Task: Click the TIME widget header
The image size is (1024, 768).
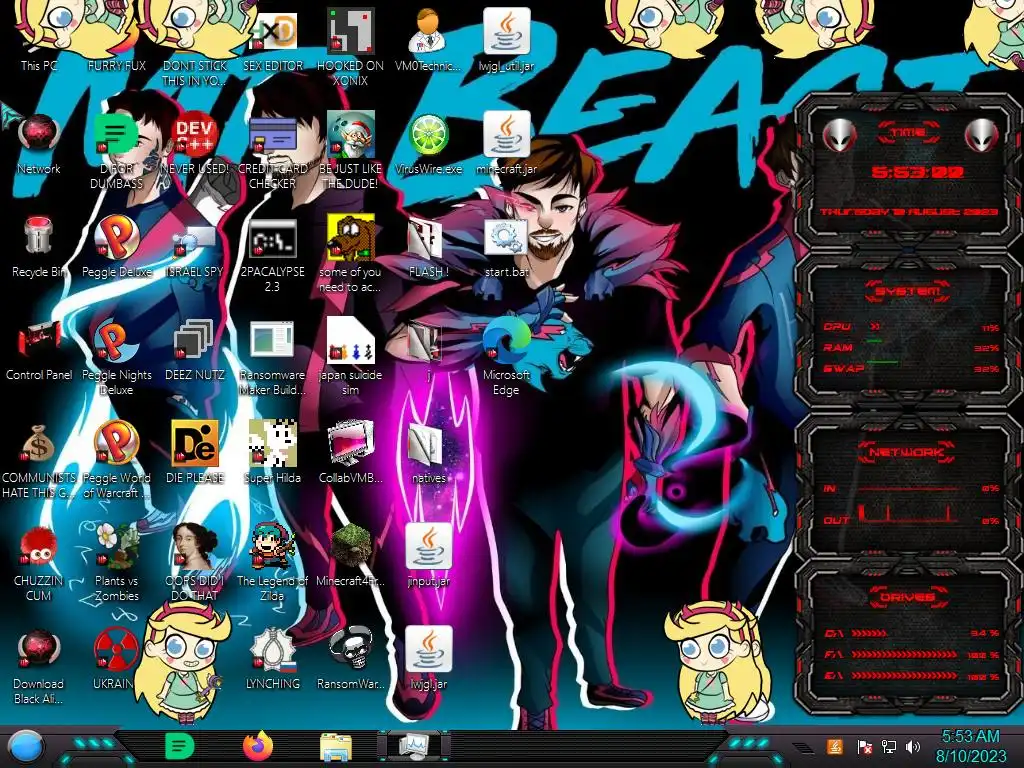Action: (908, 133)
